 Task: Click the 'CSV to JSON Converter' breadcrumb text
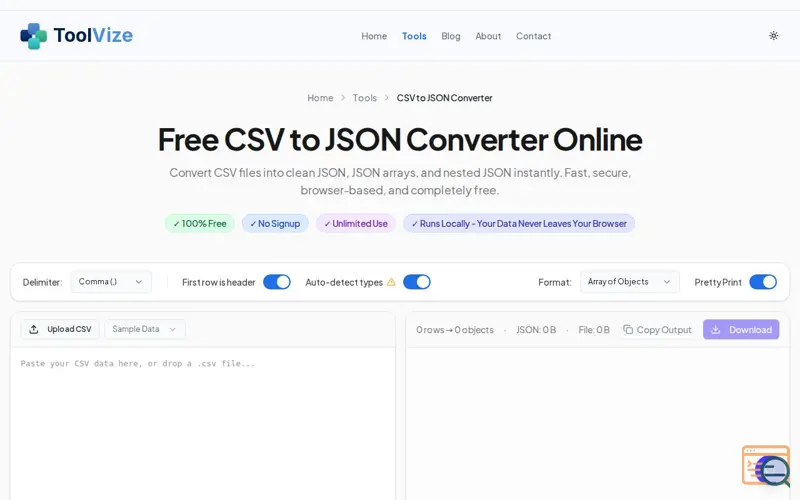pyautogui.click(x=444, y=98)
